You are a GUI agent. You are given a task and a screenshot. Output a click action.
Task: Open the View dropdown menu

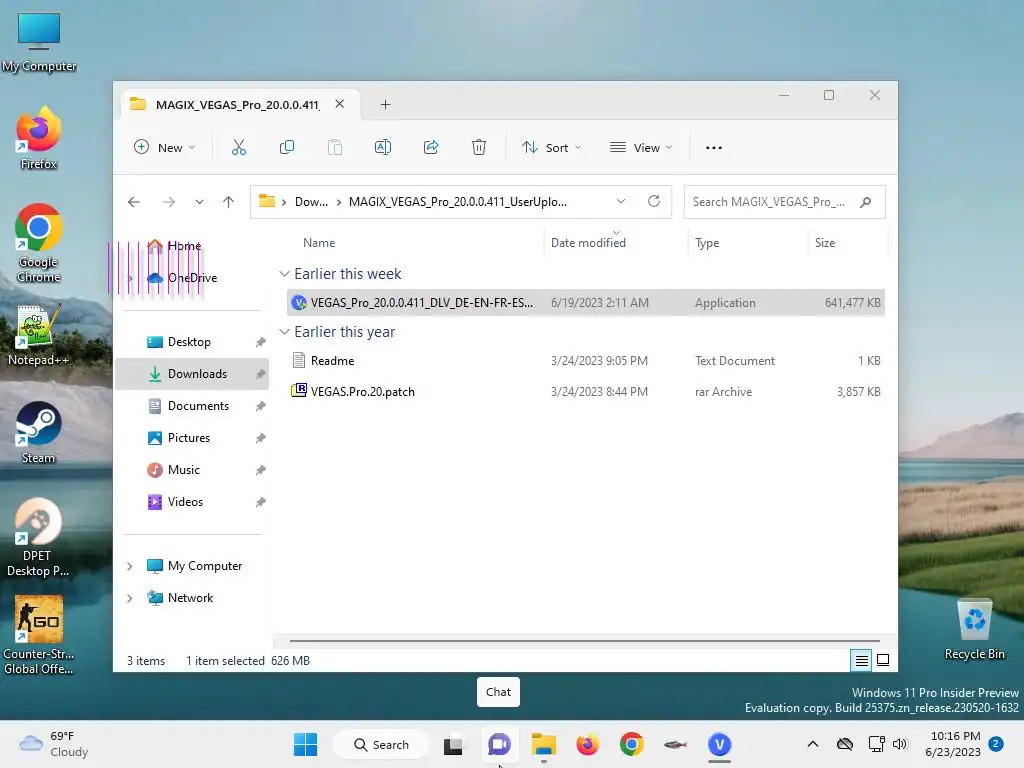(641, 148)
